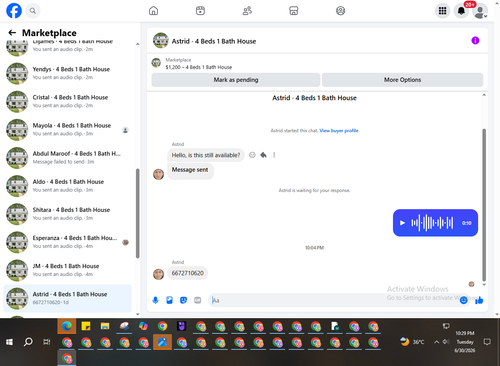Go to Home feed icon
500x366 pixels.
coord(153,11)
